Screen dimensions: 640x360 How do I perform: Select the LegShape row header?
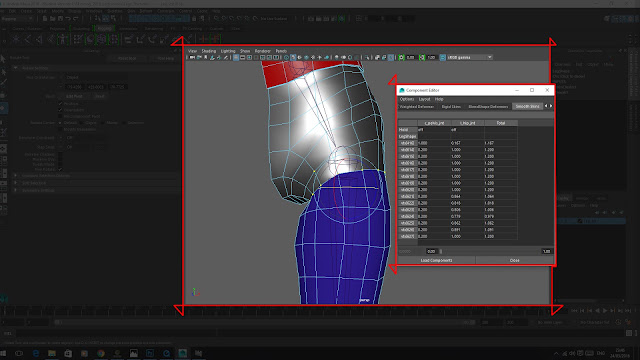click(407, 136)
